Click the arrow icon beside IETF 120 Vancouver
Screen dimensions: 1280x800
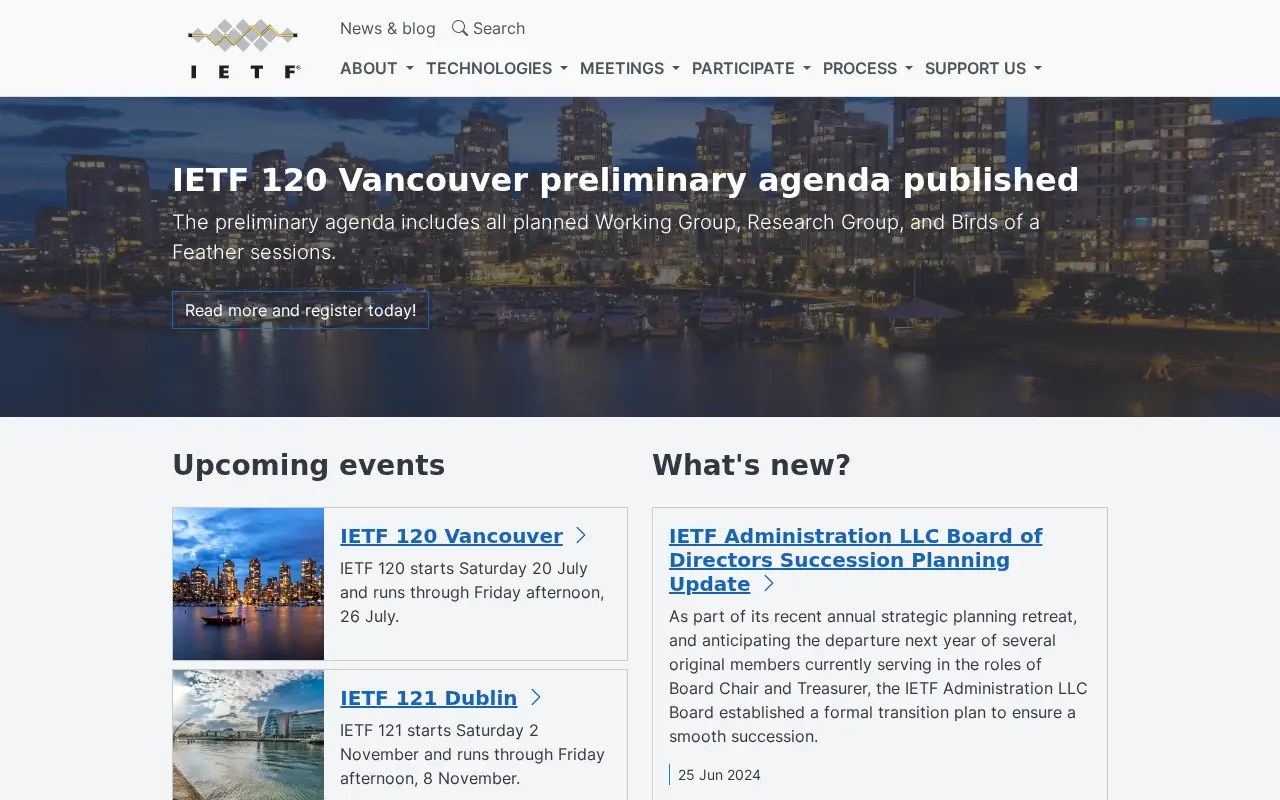click(x=580, y=536)
